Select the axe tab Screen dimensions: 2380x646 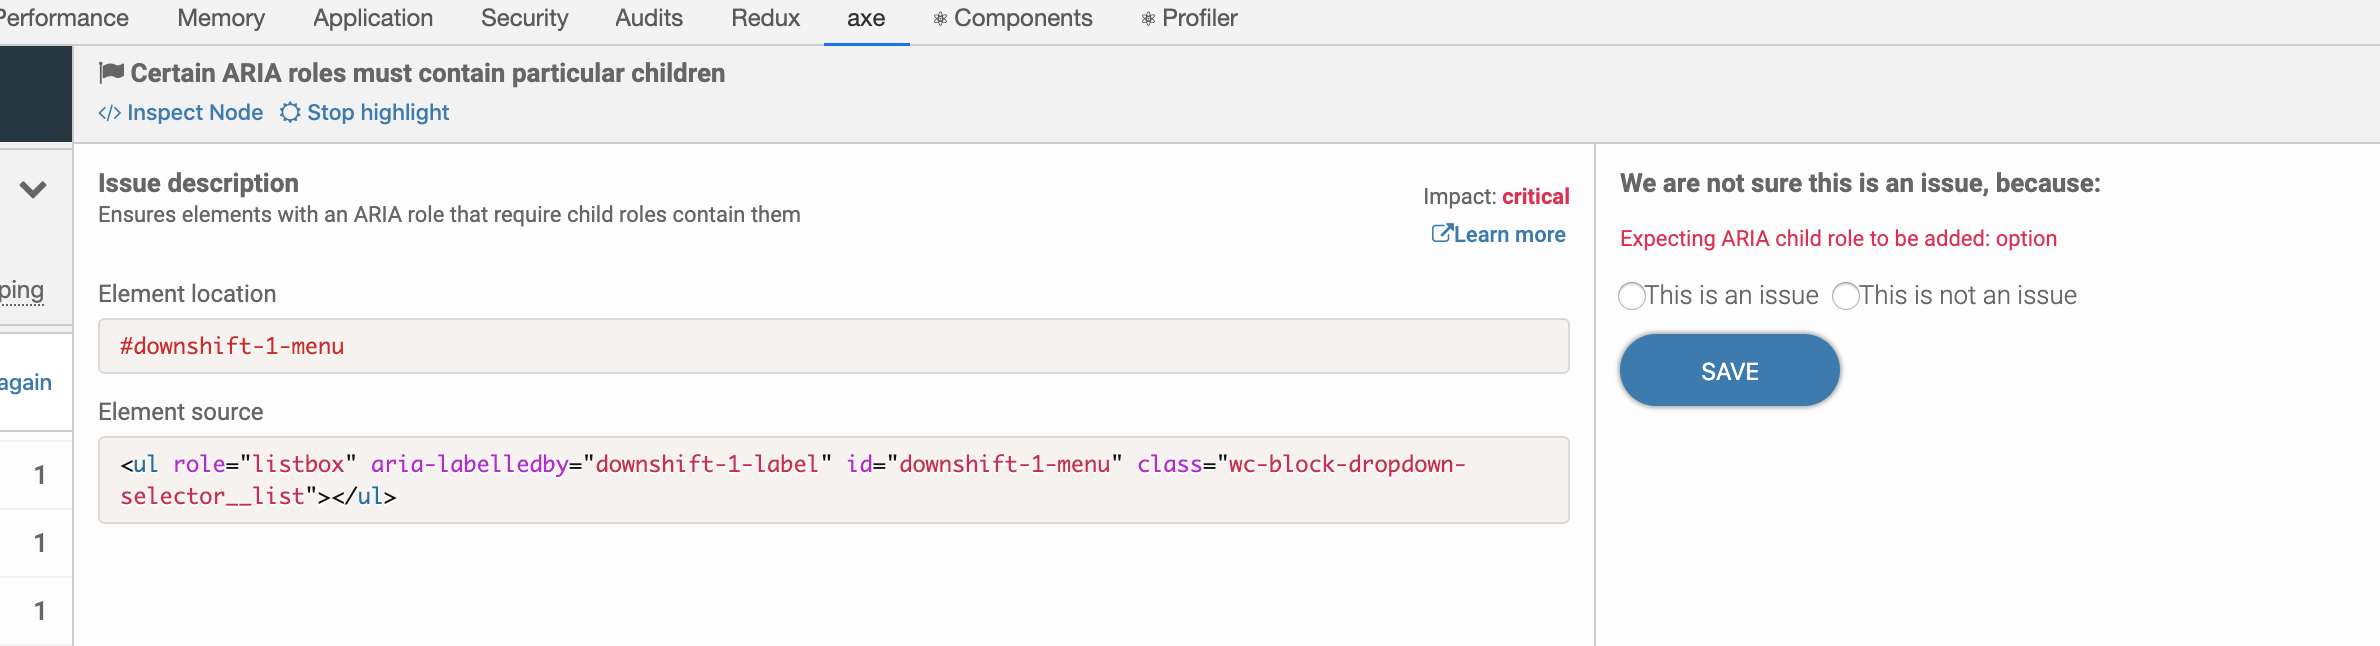point(866,18)
